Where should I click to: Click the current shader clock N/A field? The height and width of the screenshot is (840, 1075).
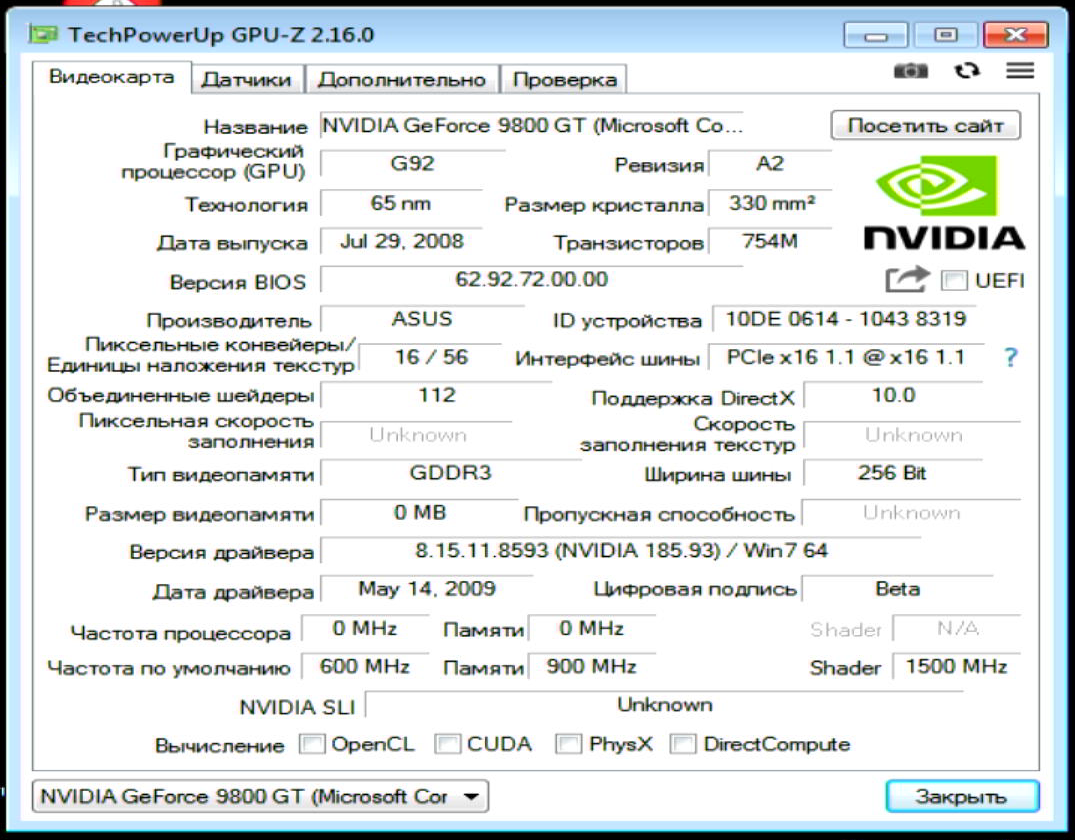click(956, 628)
